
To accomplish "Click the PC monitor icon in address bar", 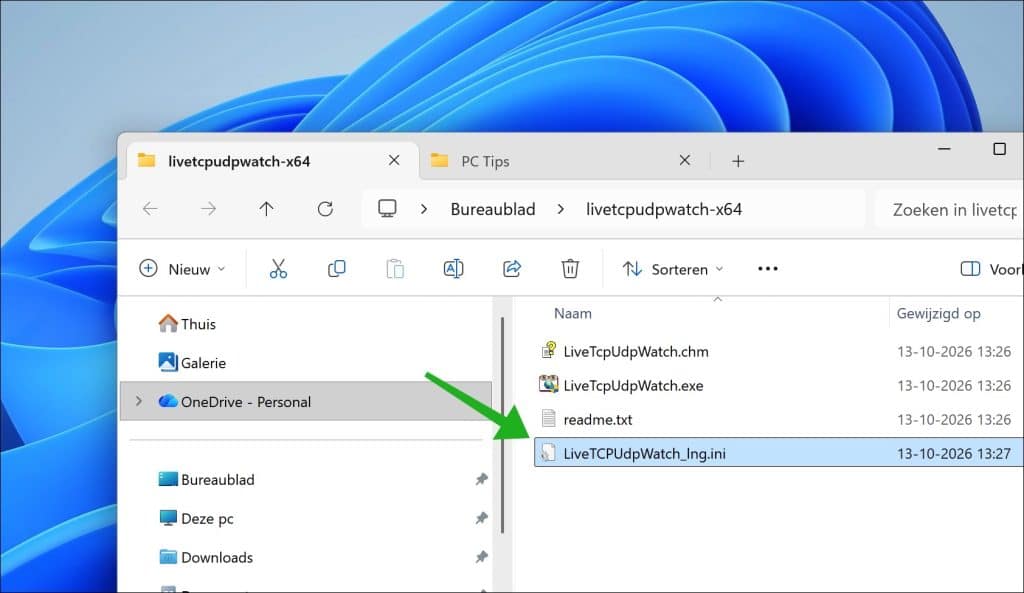I will (x=387, y=208).
